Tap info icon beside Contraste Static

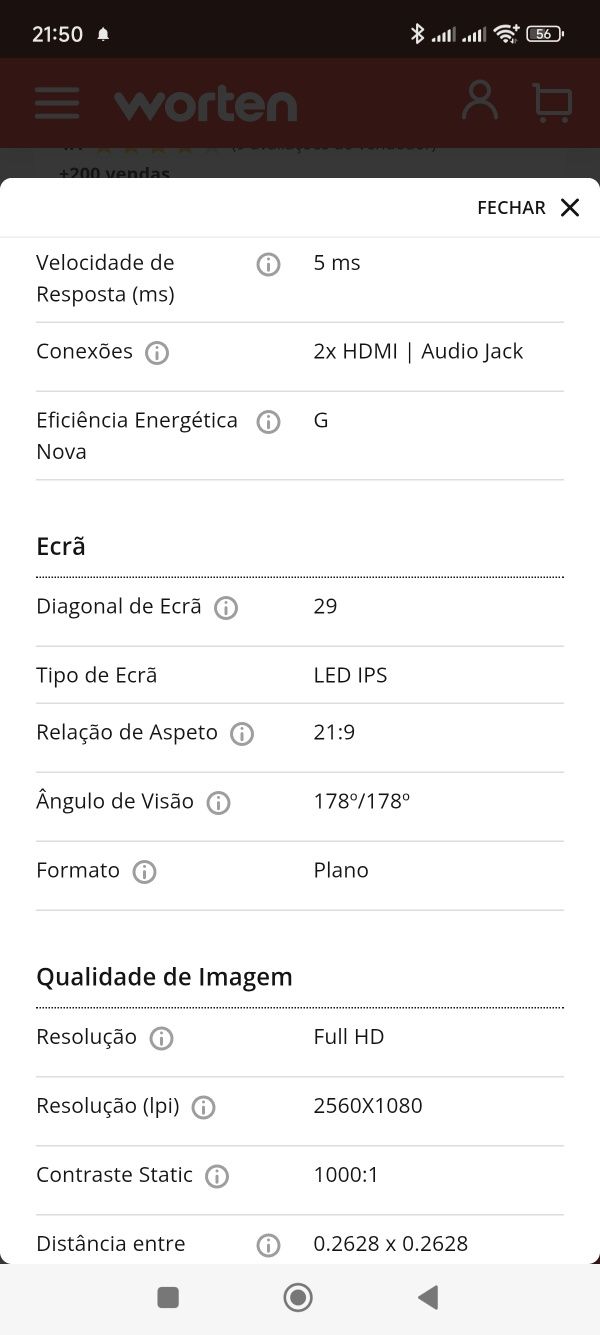point(217,1176)
